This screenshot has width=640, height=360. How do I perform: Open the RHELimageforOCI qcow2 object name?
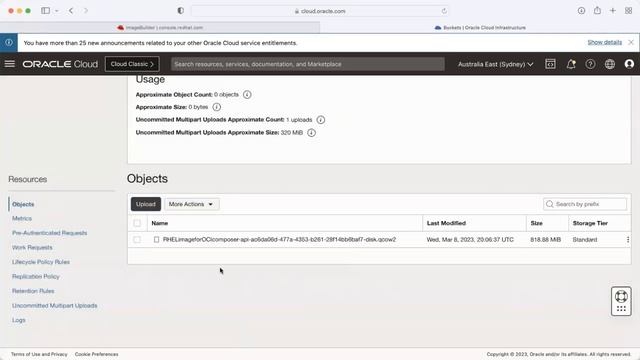click(279, 240)
